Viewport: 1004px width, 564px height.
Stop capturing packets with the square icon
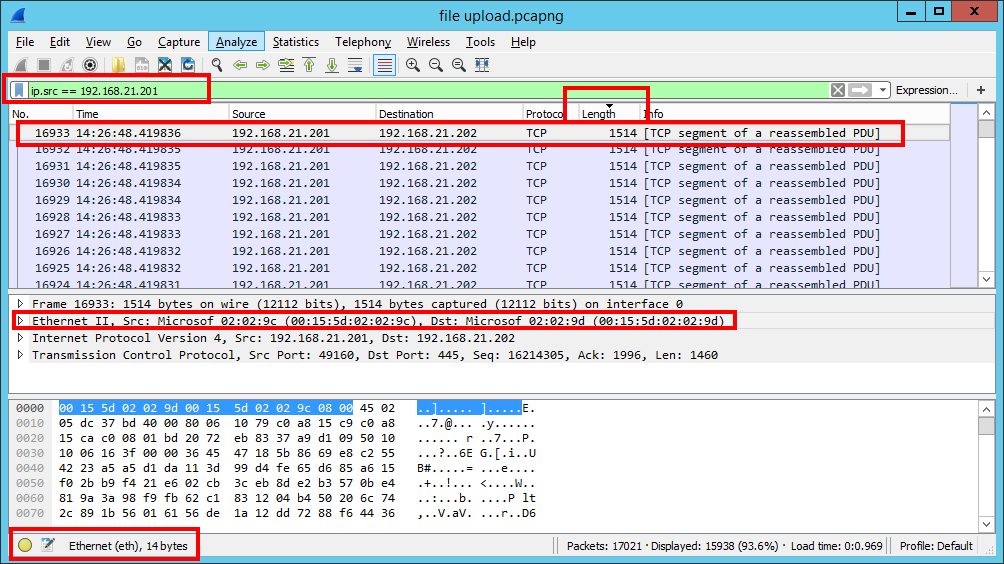pos(44,65)
